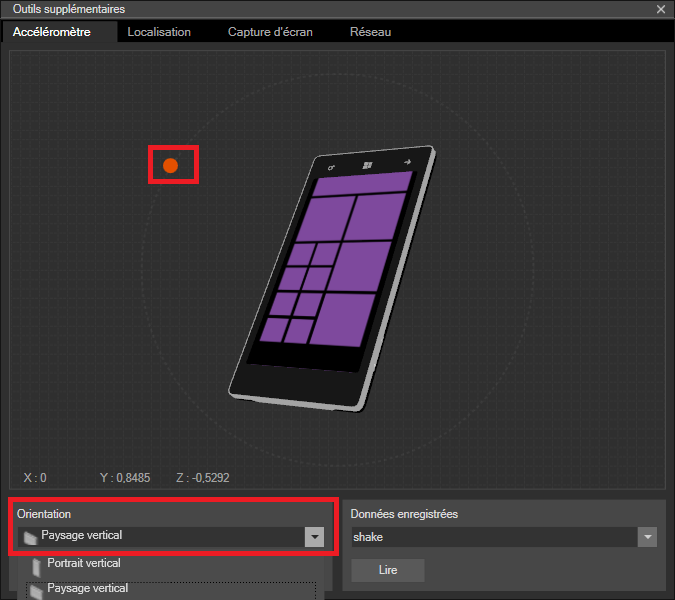Select the Accéléromètre tab
Viewport: 675px width, 600px height.
(x=52, y=32)
